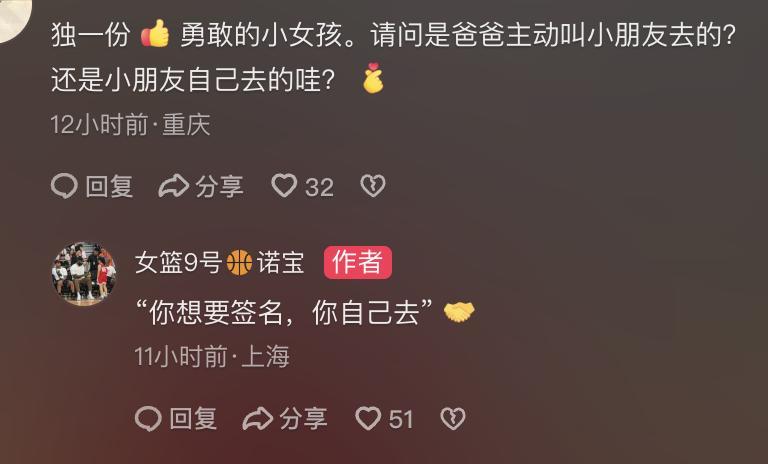
Task: Tap 回复 text under the first comment
Action: pos(109,186)
